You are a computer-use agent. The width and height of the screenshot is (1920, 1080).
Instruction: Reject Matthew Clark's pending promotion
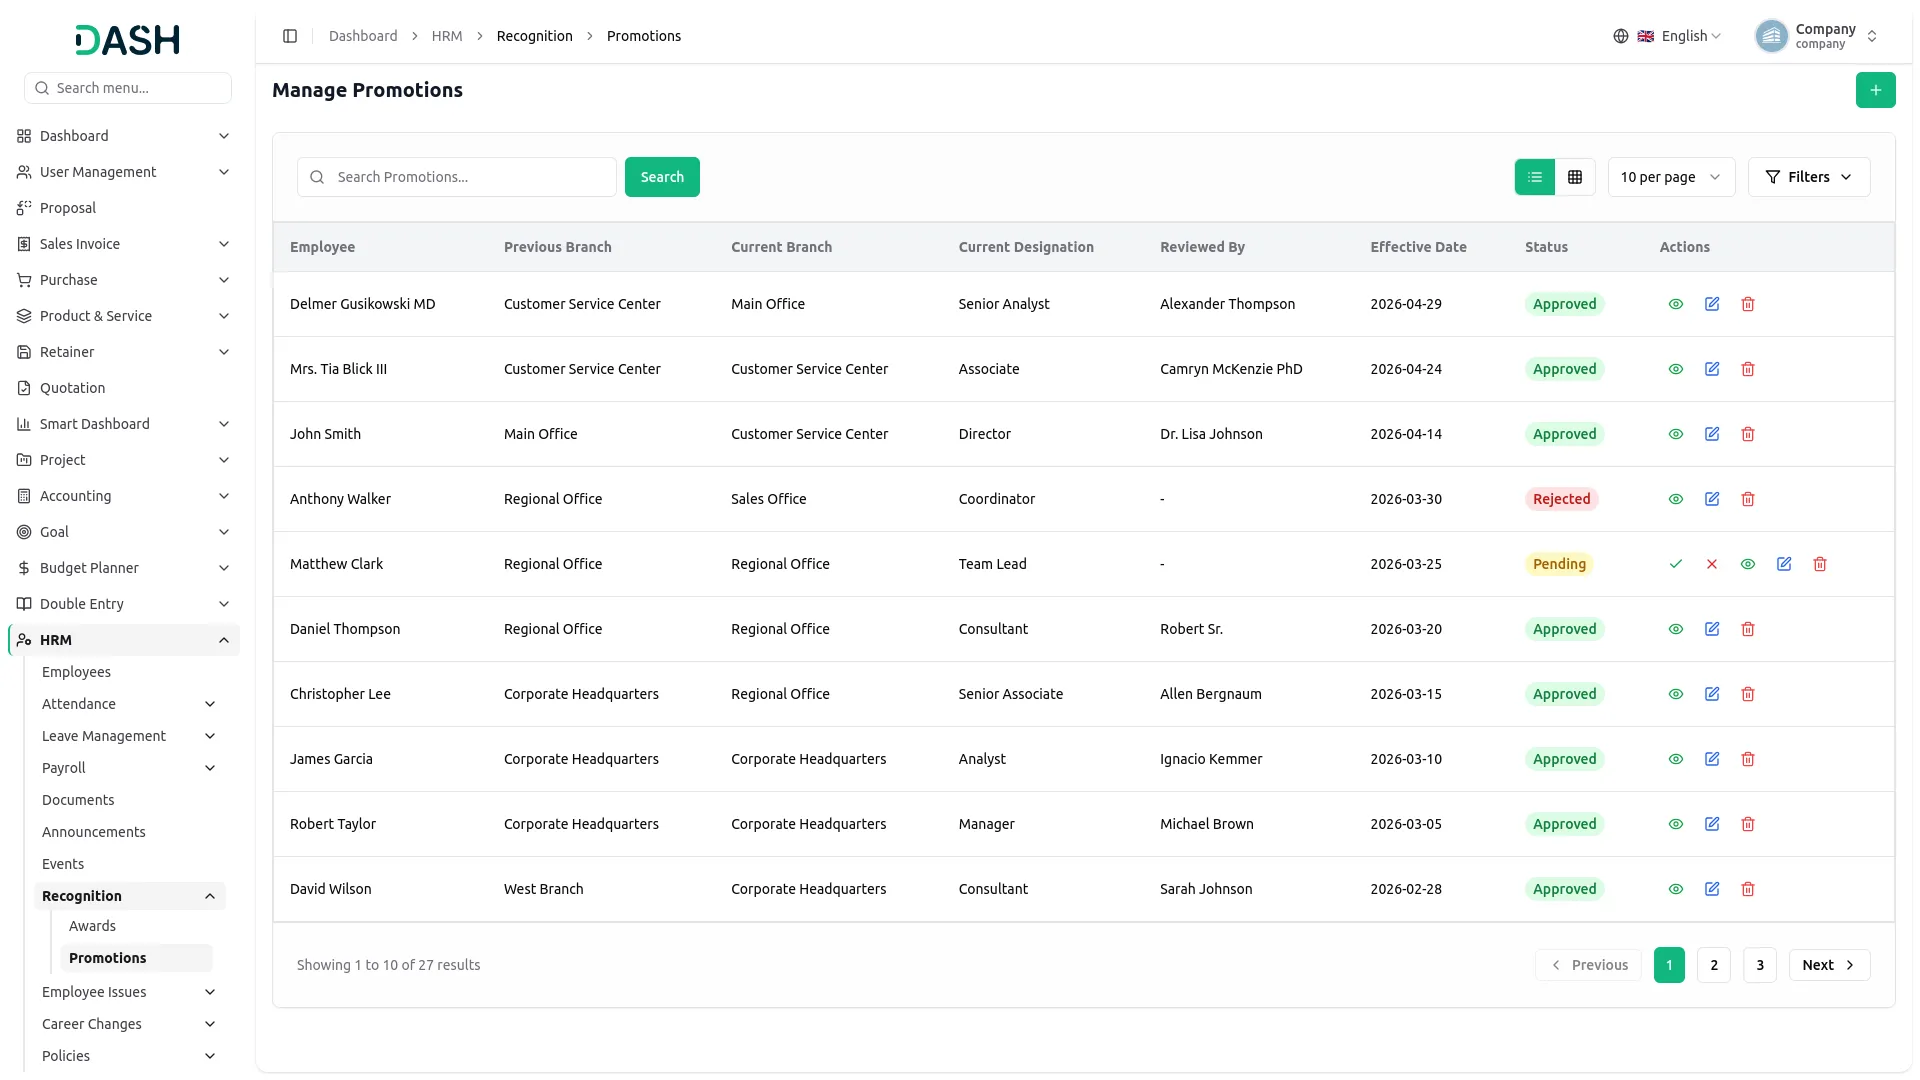1712,564
